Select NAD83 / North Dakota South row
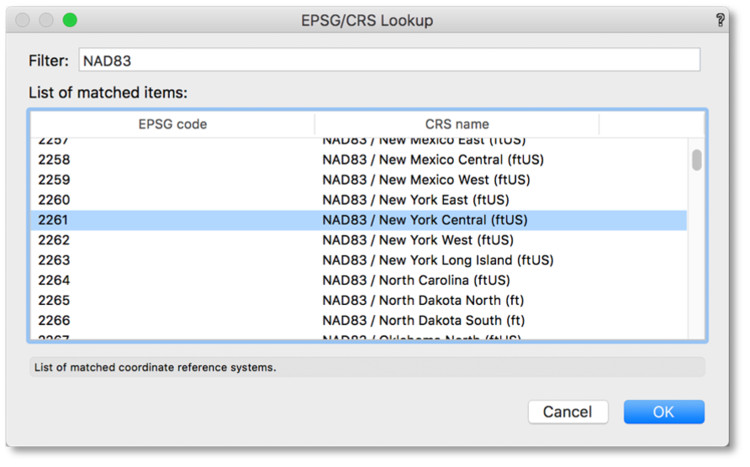The height and width of the screenshot is (467, 750). coord(423,320)
